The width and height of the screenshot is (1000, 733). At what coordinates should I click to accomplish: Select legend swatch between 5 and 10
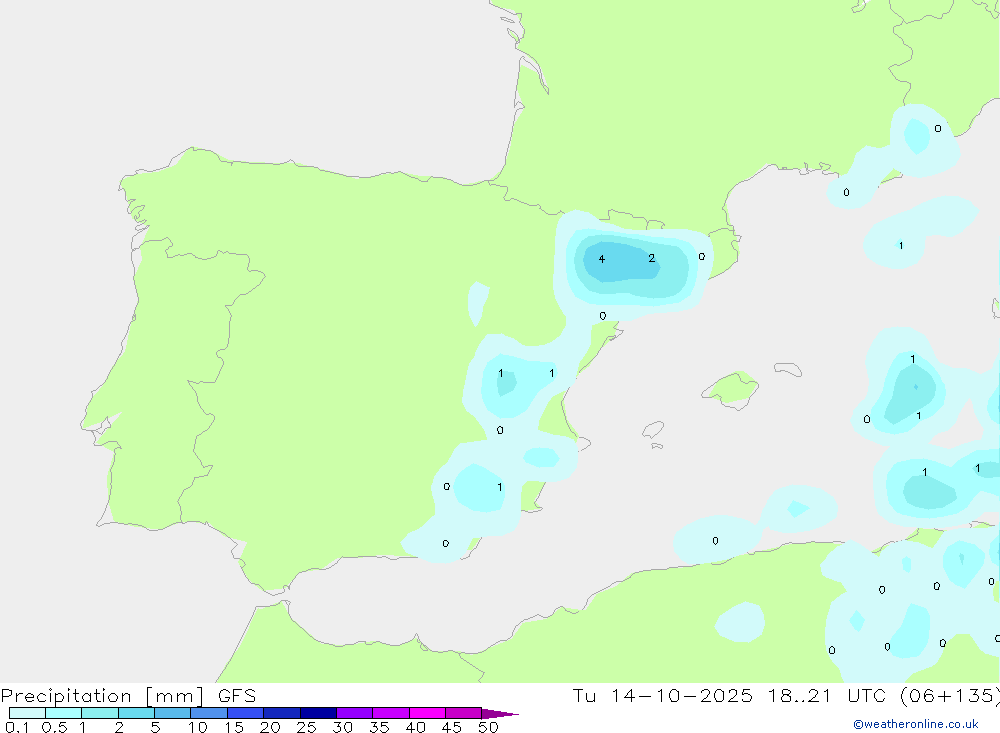(x=173, y=713)
